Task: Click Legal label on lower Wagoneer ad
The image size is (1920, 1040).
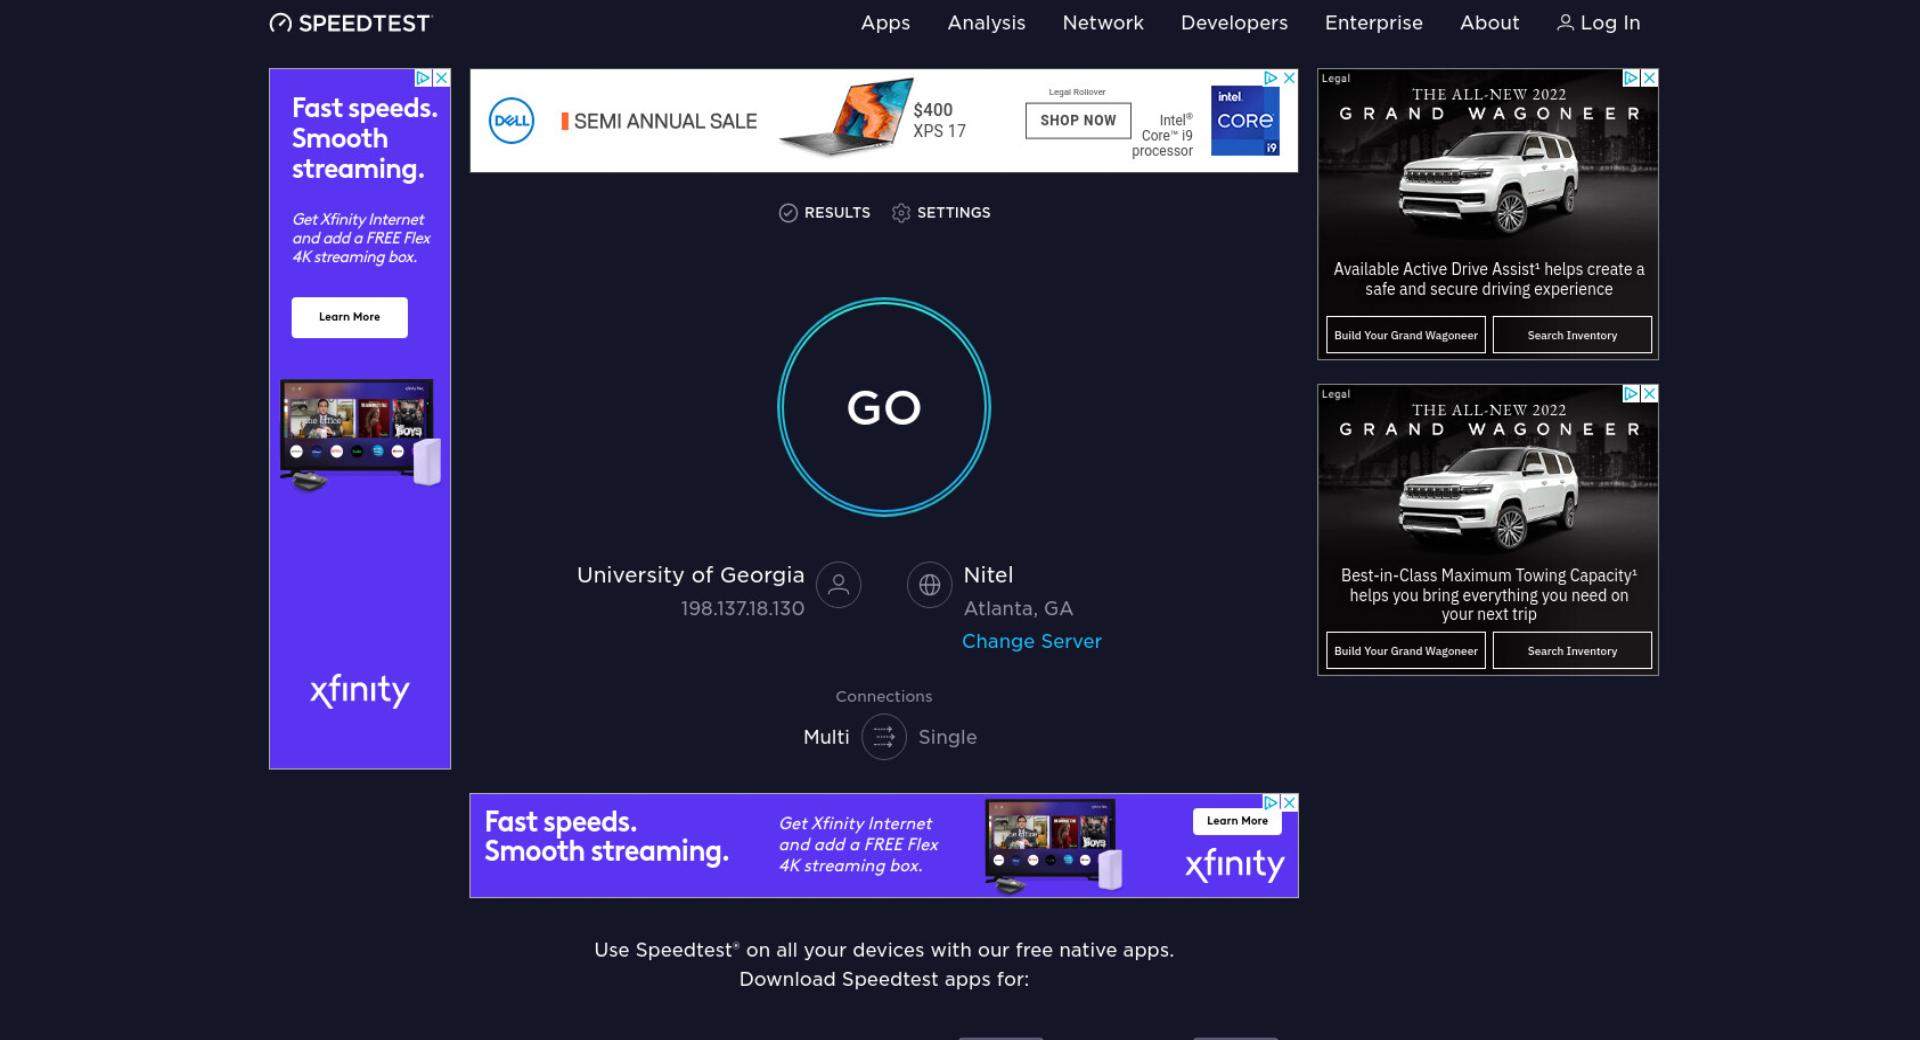Action: point(1336,394)
